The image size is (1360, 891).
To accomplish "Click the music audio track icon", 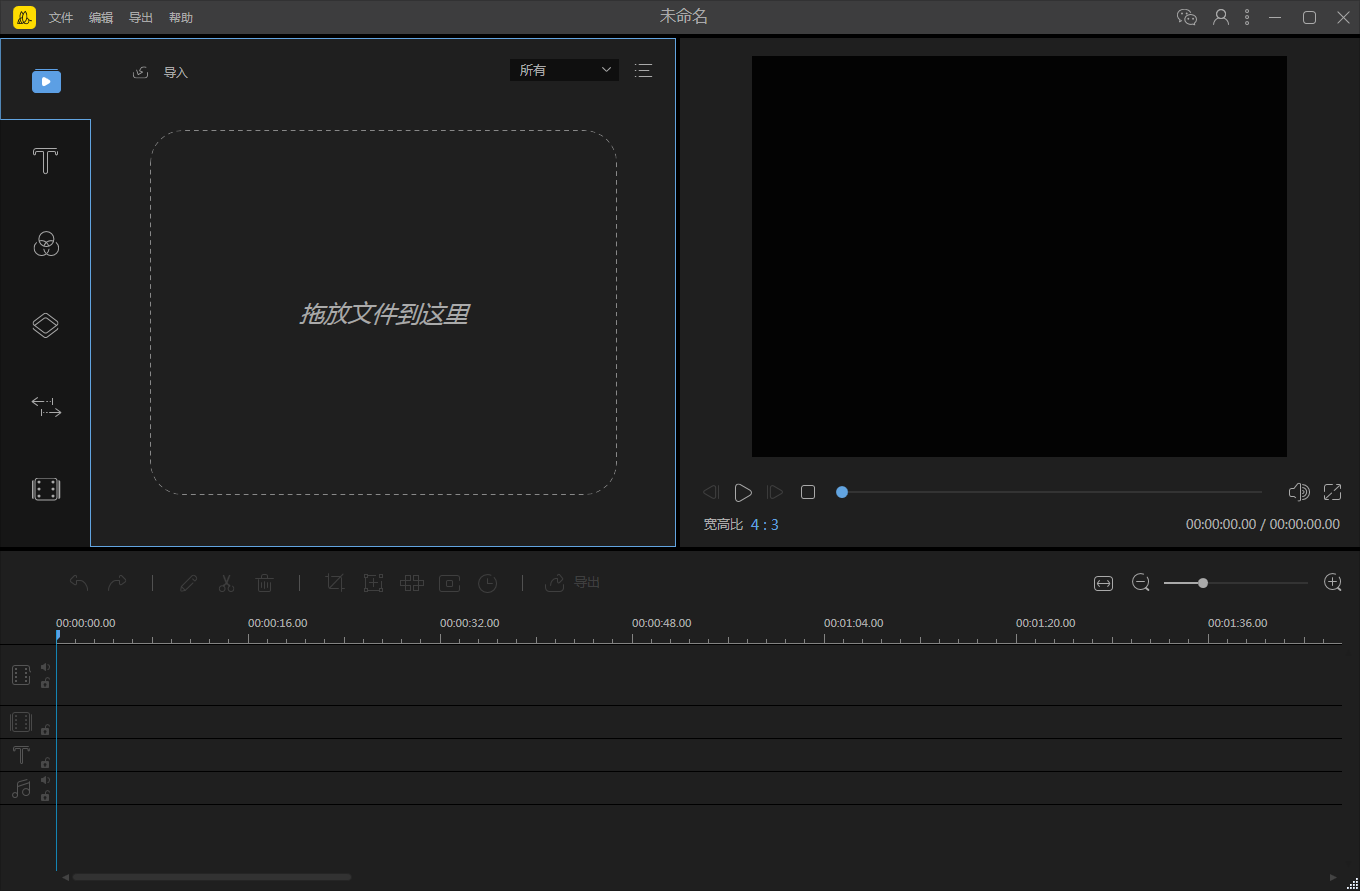I will (21, 788).
